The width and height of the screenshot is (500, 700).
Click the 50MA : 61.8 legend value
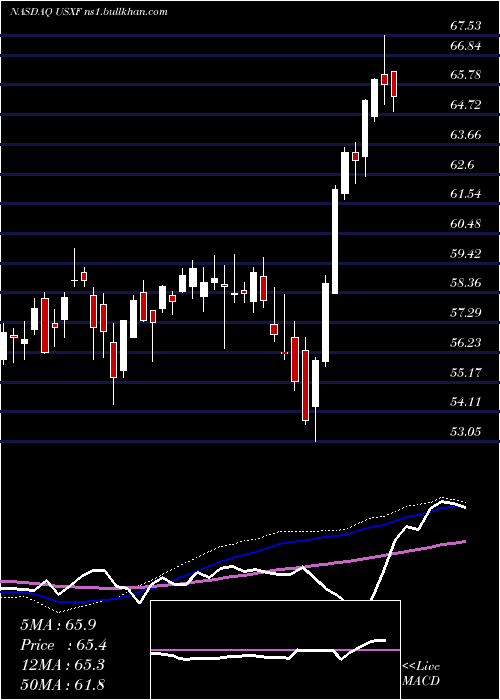(63, 685)
